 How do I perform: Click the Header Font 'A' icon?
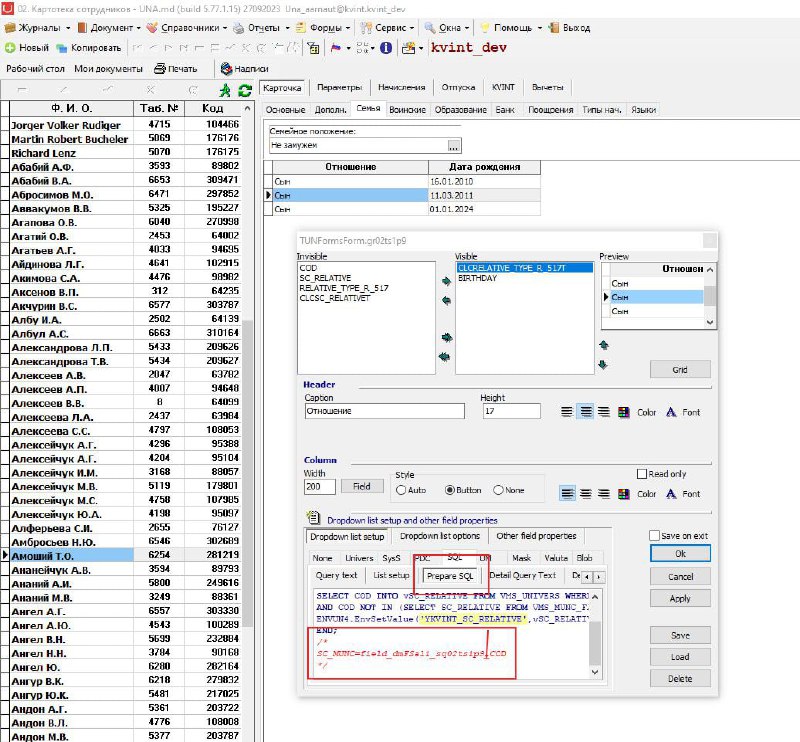coord(671,412)
